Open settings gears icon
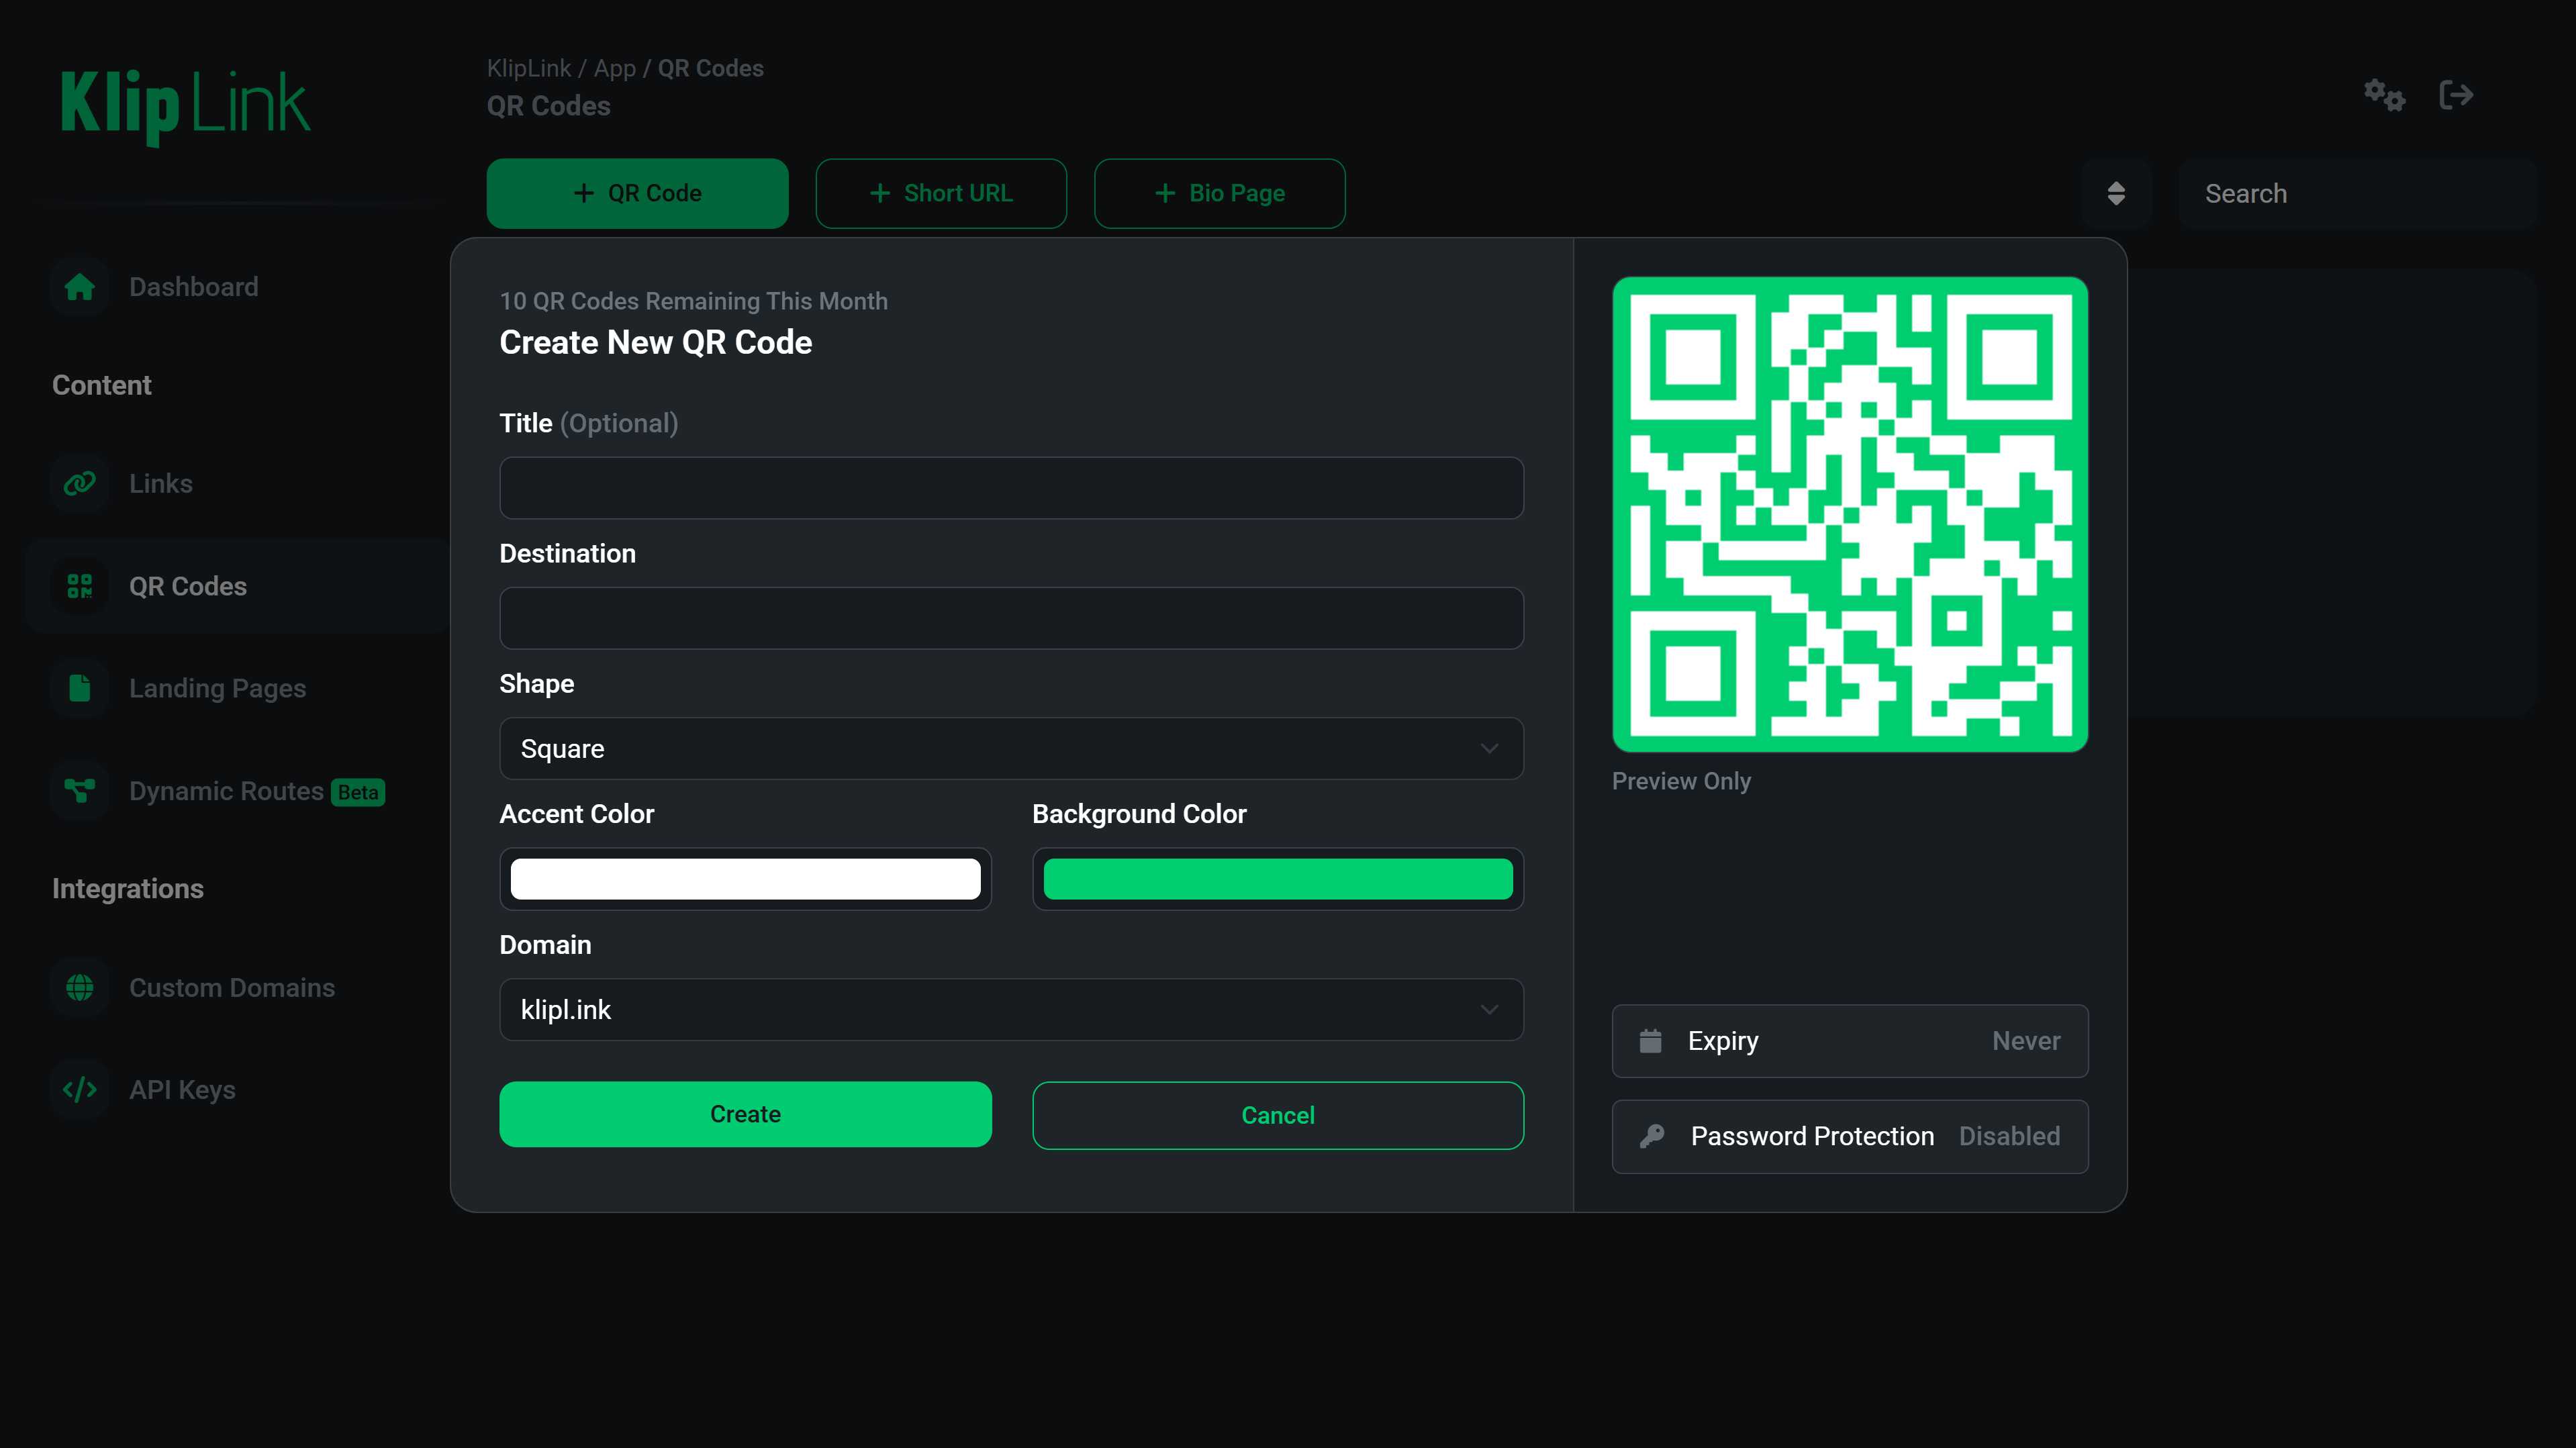Image resolution: width=2576 pixels, height=1448 pixels. (2385, 95)
